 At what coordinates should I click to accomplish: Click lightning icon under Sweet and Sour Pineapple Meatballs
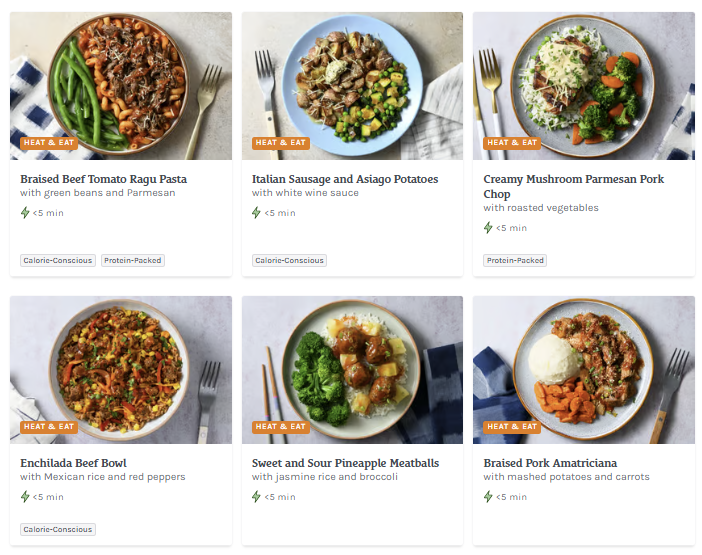click(257, 497)
